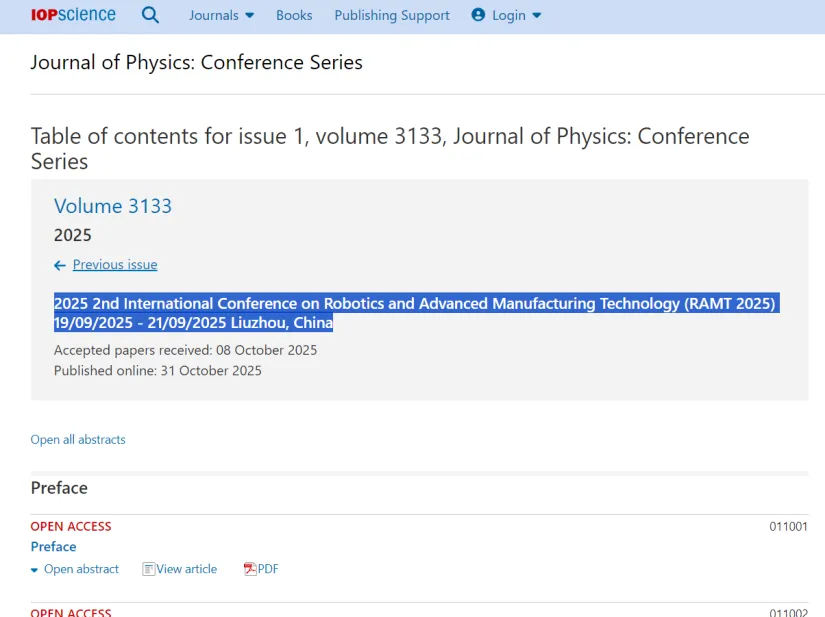Open the search magnifier icon

click(x=151, y=15)
